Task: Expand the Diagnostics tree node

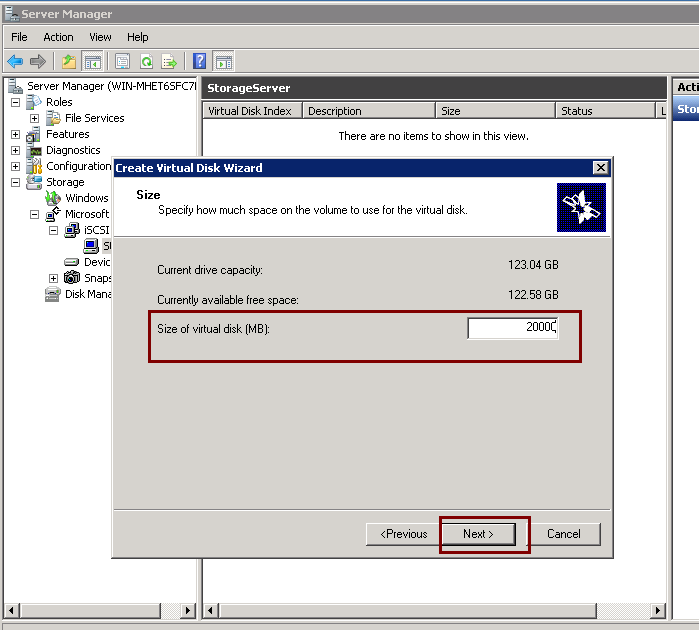Action: point(15,150)
